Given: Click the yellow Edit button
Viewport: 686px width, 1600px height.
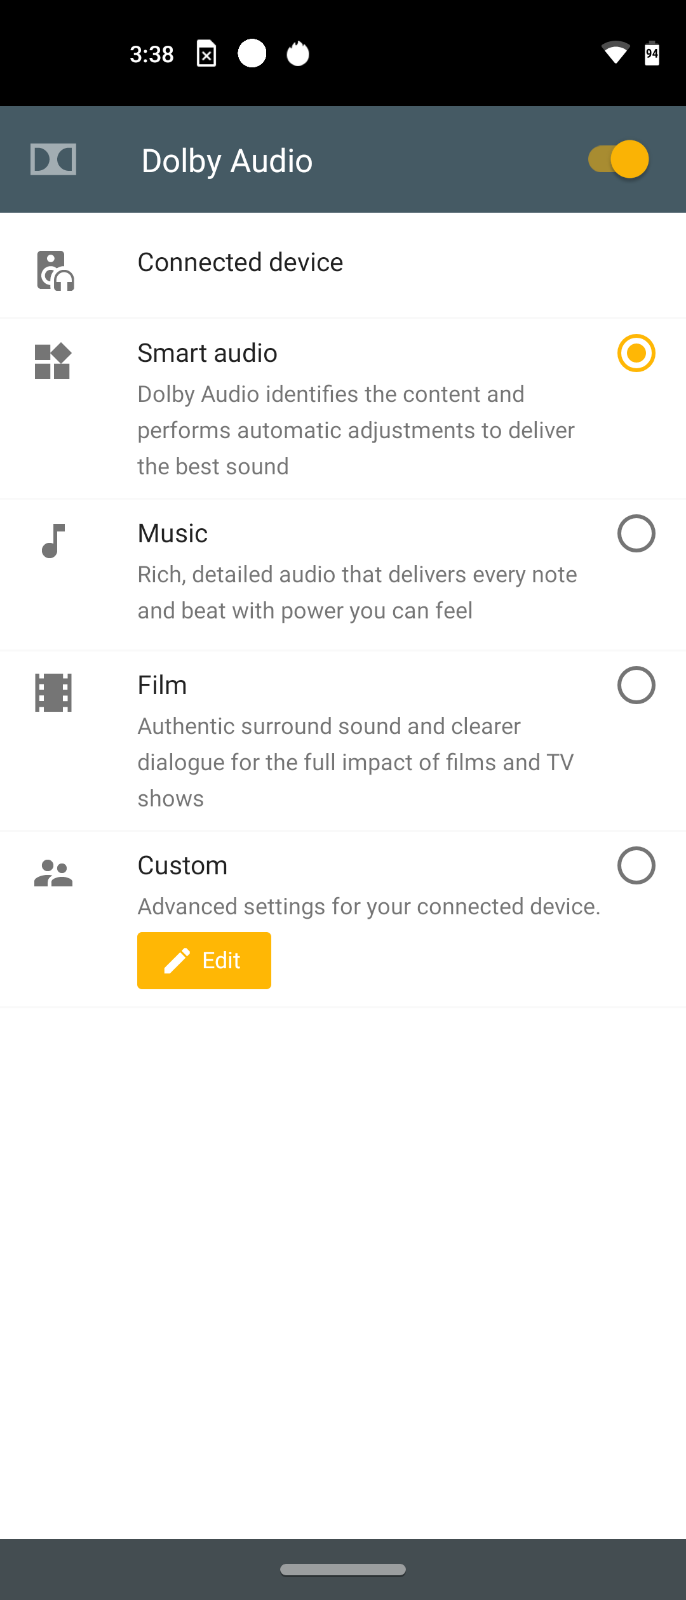Looking at the screenshot, I should pyautogui.click(x=204, y=960).
